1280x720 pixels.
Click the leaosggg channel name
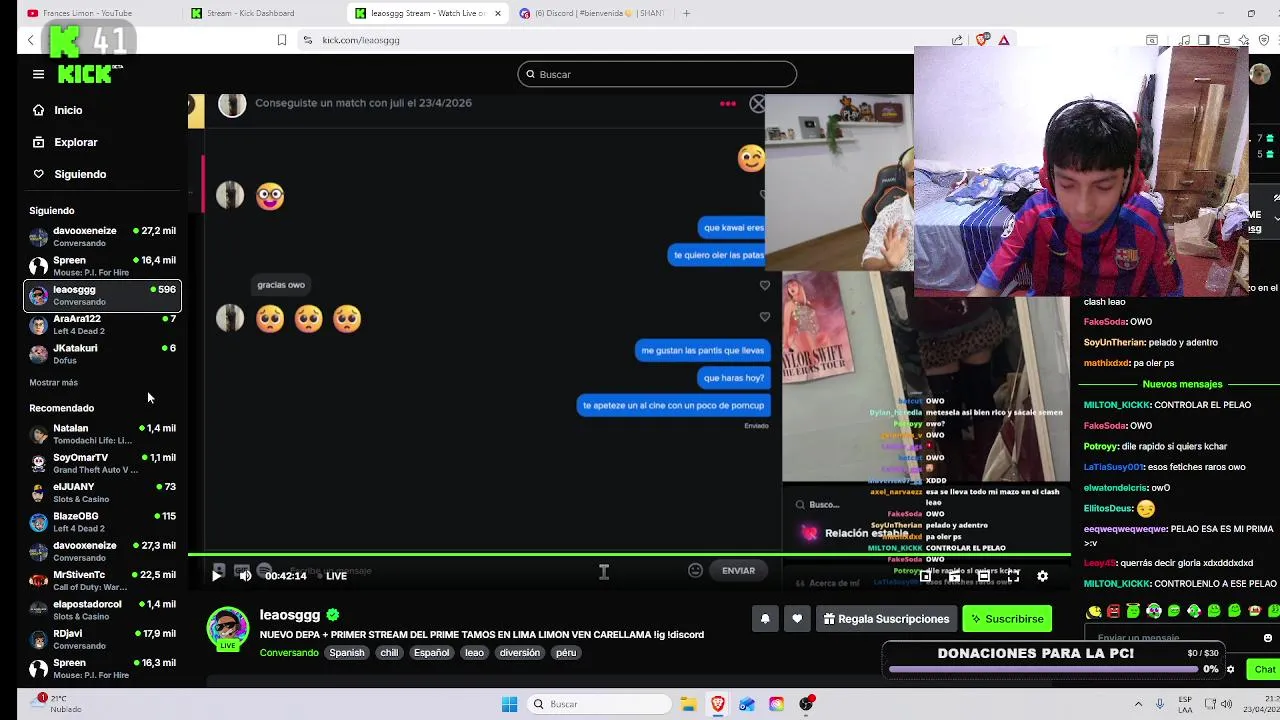tap(290, 615)
